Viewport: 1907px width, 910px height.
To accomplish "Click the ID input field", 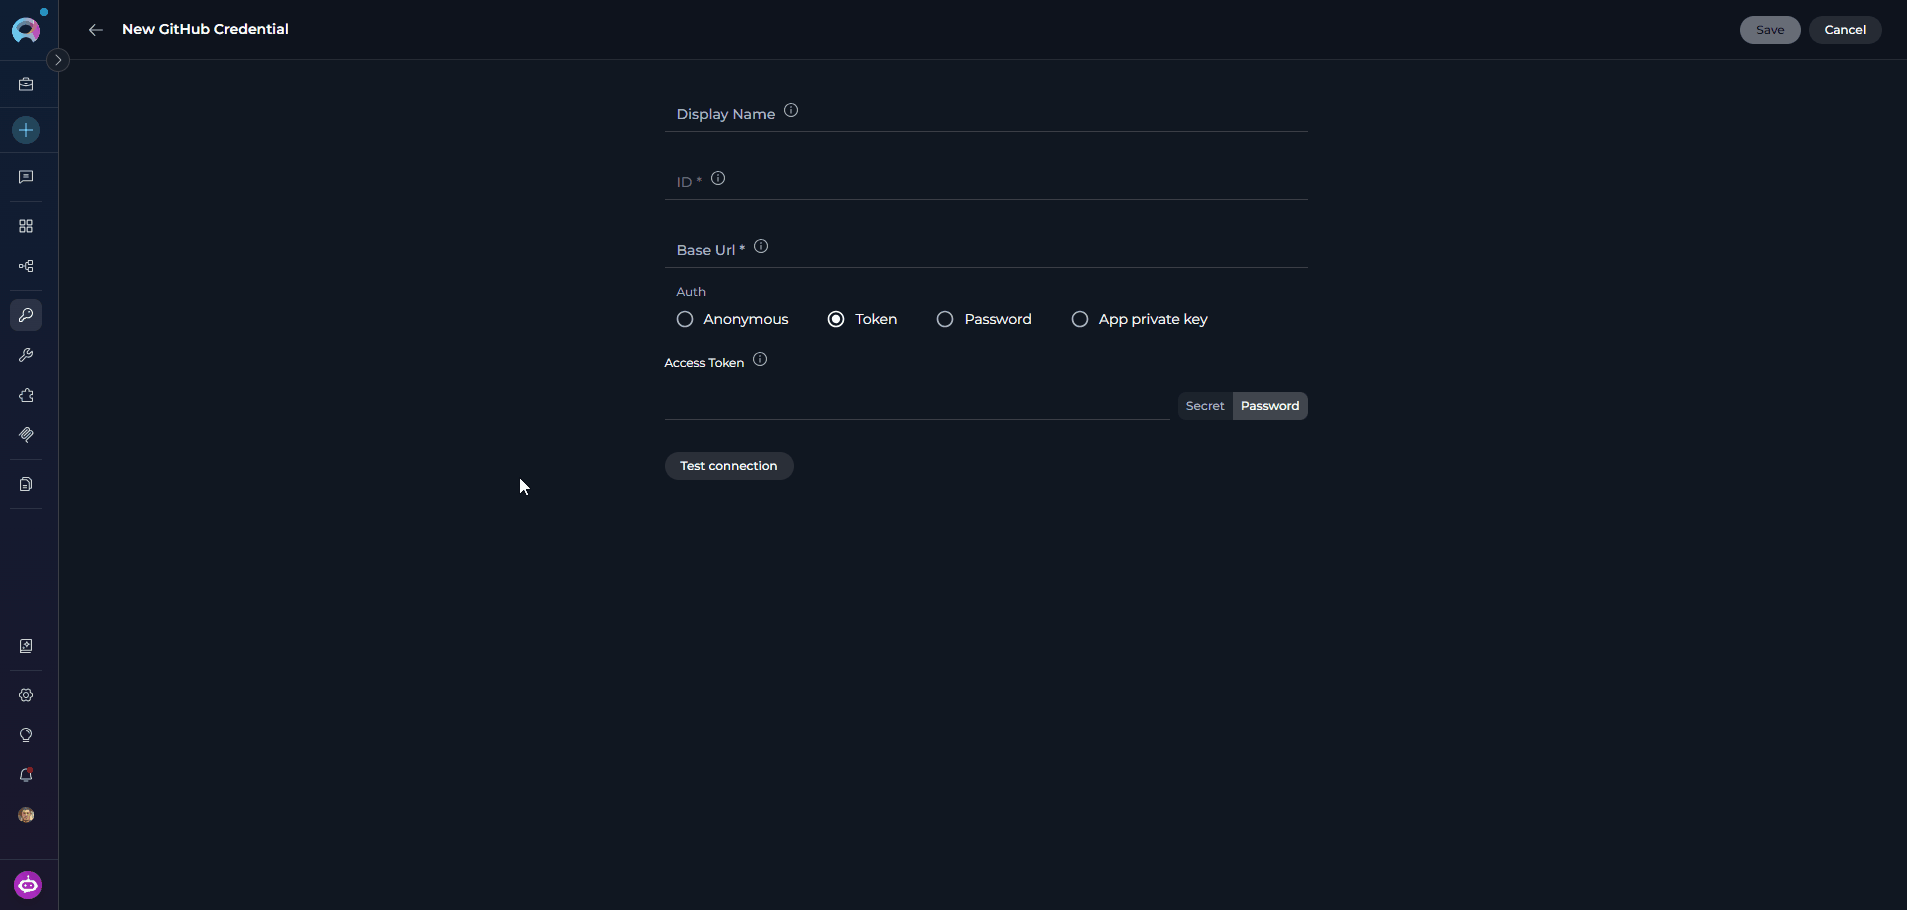I will [986, 181].
